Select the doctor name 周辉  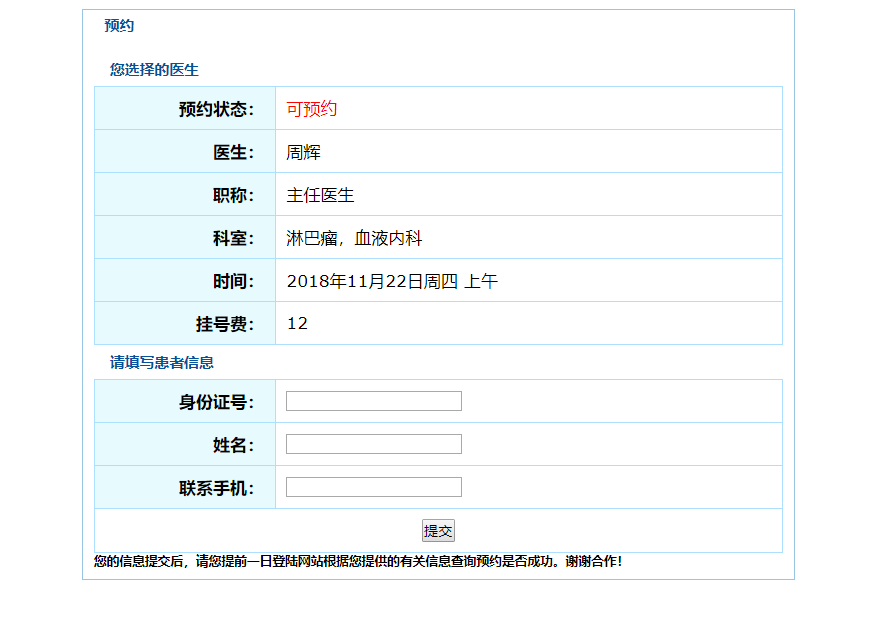[303, 152]
